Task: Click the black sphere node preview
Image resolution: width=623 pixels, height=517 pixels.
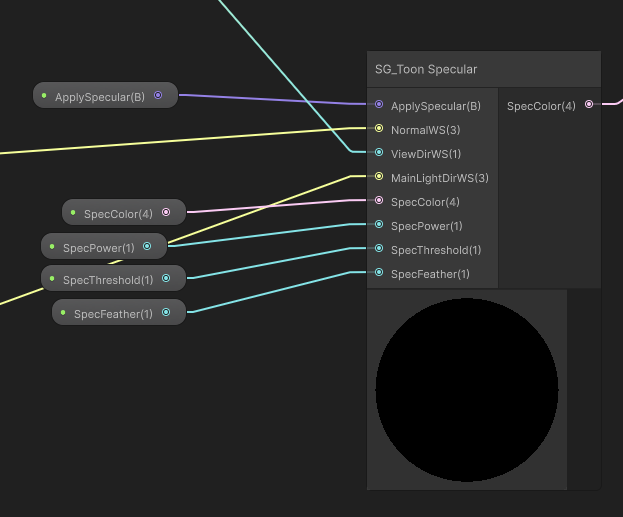Action: 467,390
